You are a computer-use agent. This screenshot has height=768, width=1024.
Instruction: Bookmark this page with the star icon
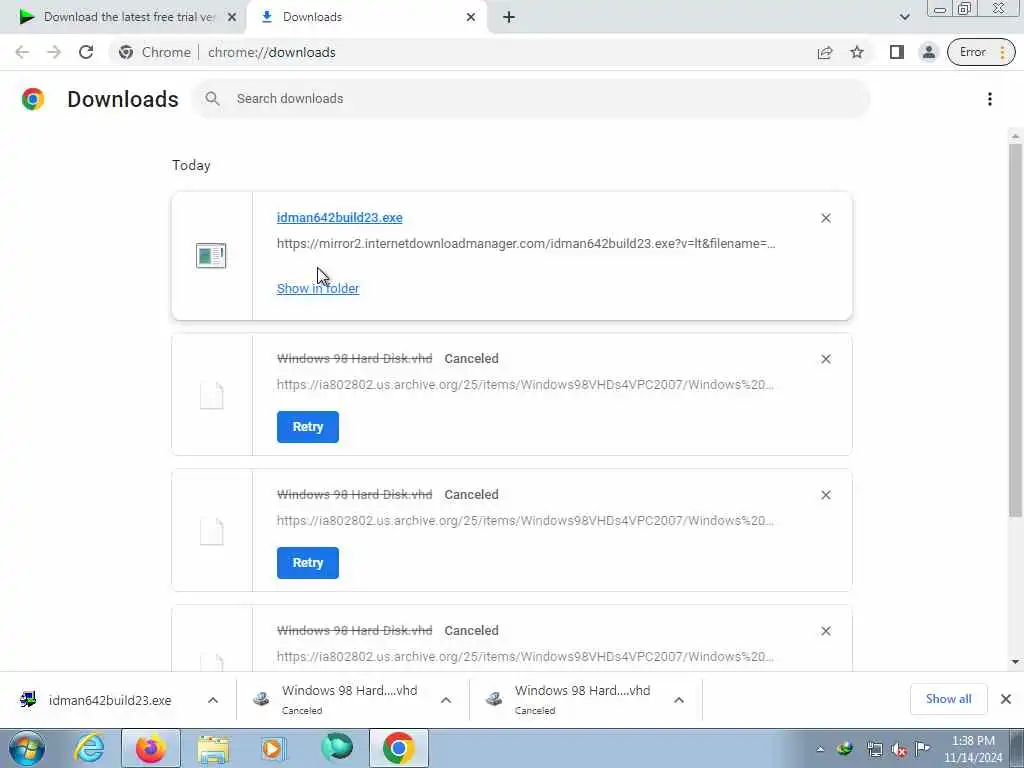point(857,52)
